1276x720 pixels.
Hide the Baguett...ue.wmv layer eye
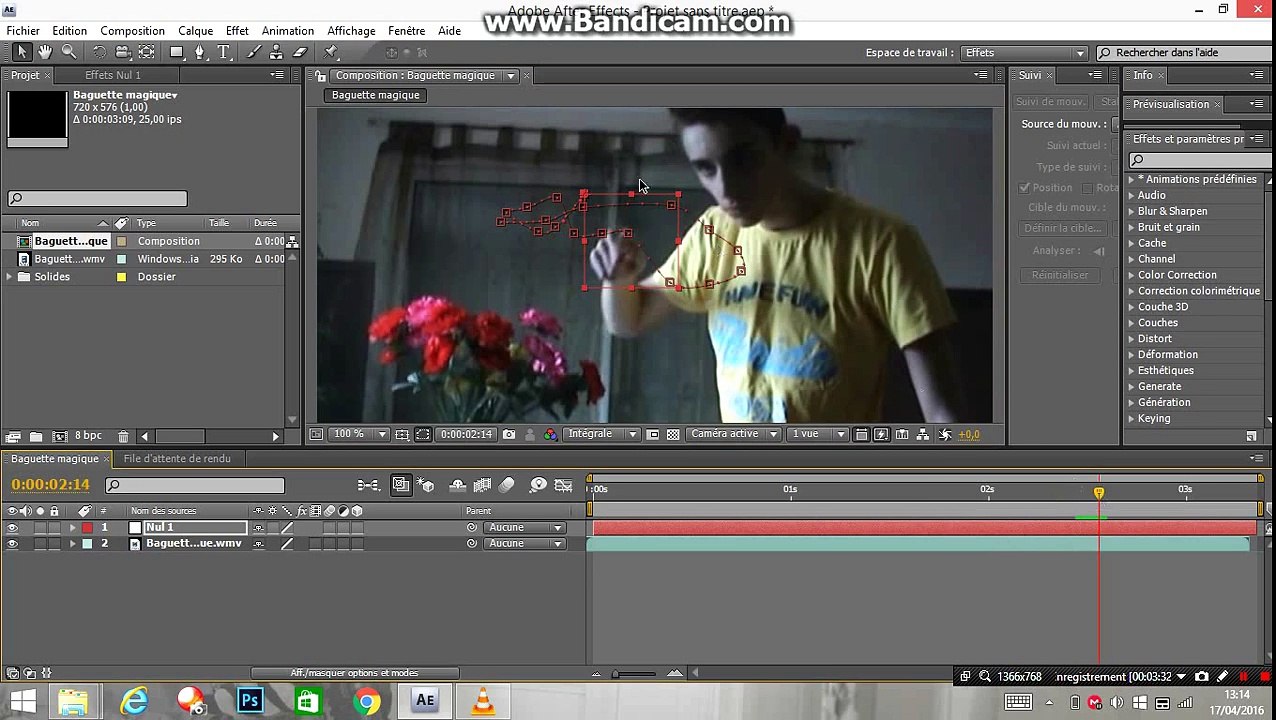pos(12,543)
